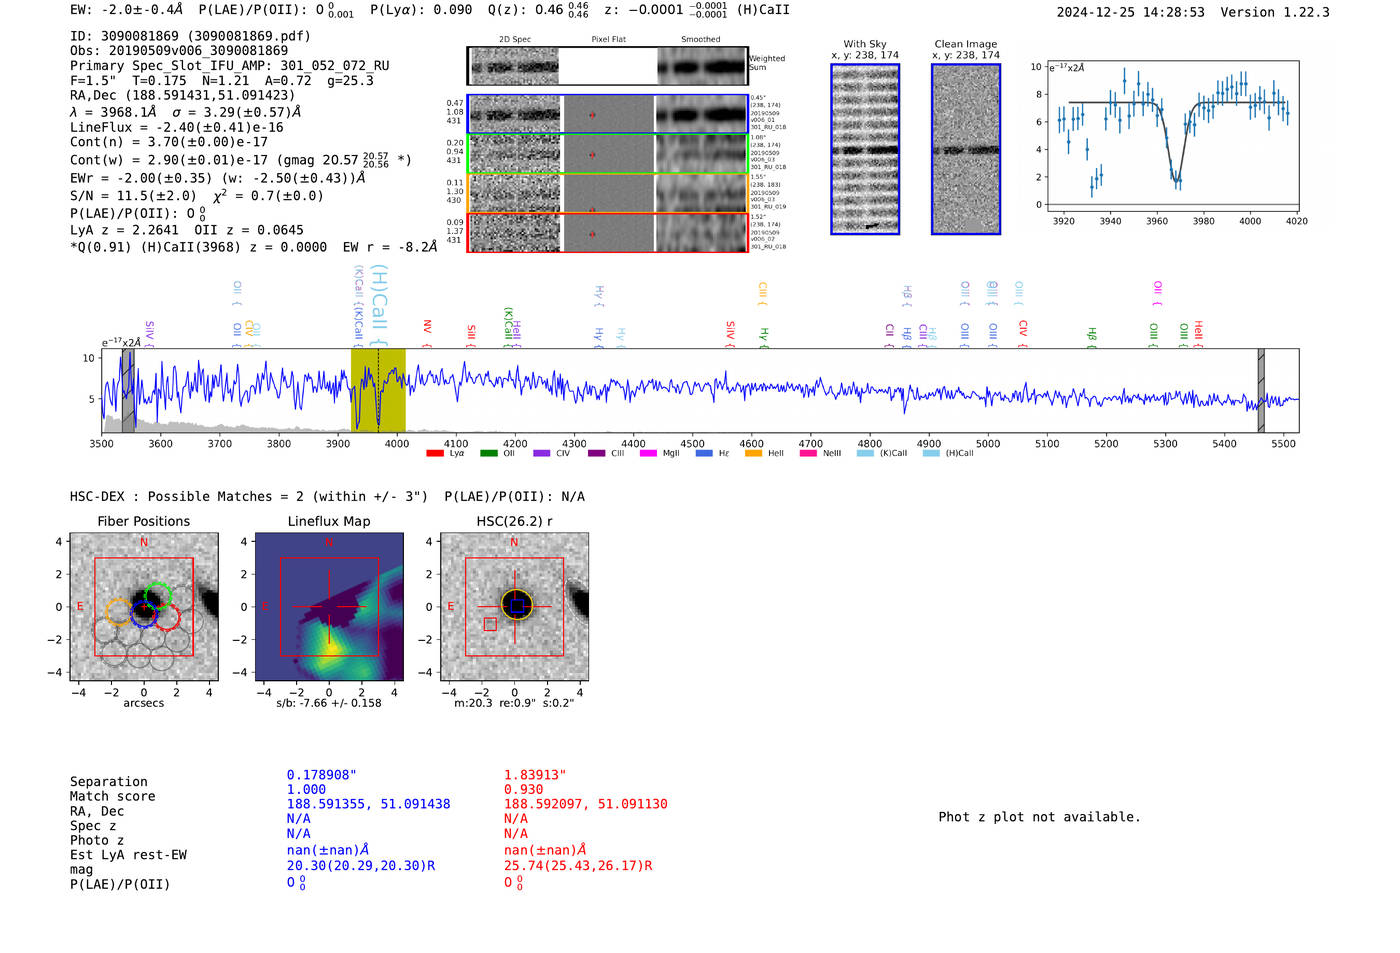Click the red crosshair center in Lineflux Map

click(329, 606)
